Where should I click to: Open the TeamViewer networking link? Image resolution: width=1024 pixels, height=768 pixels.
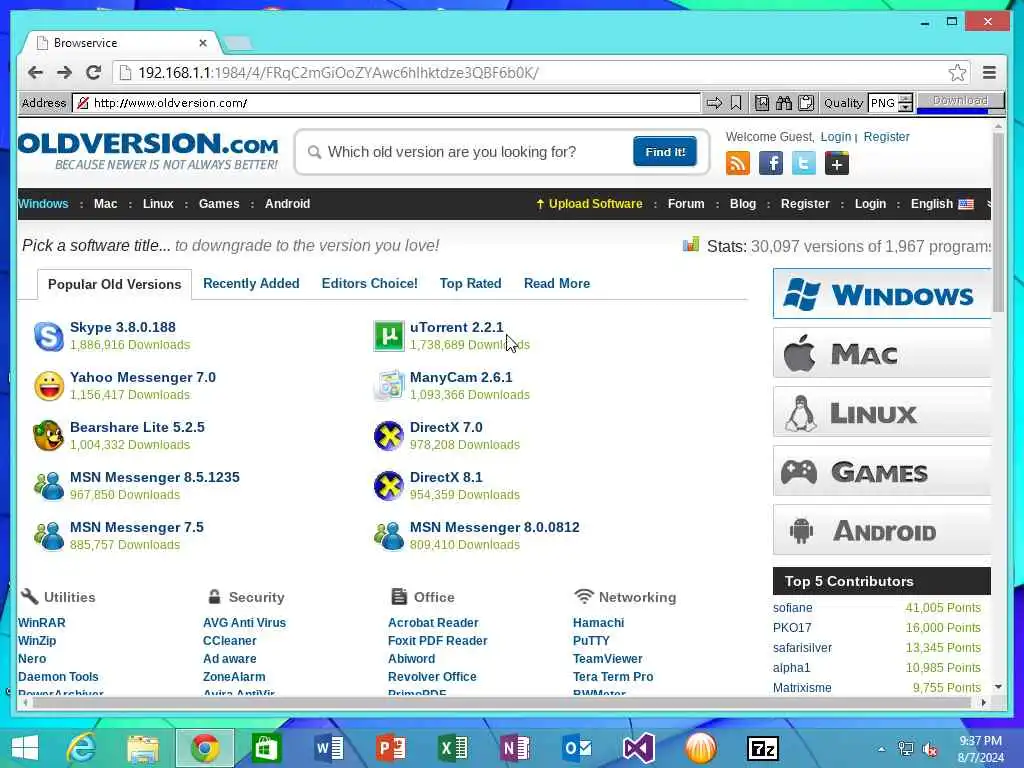click(607, 658)
